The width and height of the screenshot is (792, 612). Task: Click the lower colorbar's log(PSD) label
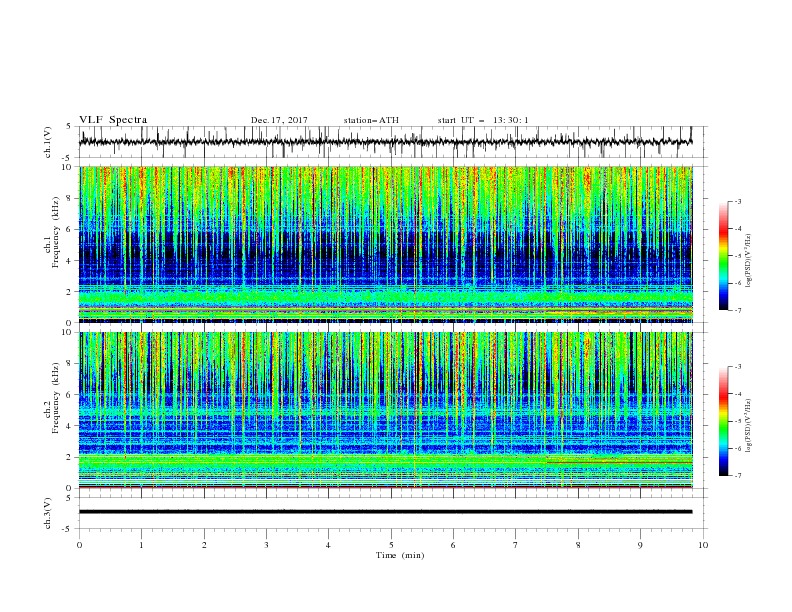(x=749, y=425)
